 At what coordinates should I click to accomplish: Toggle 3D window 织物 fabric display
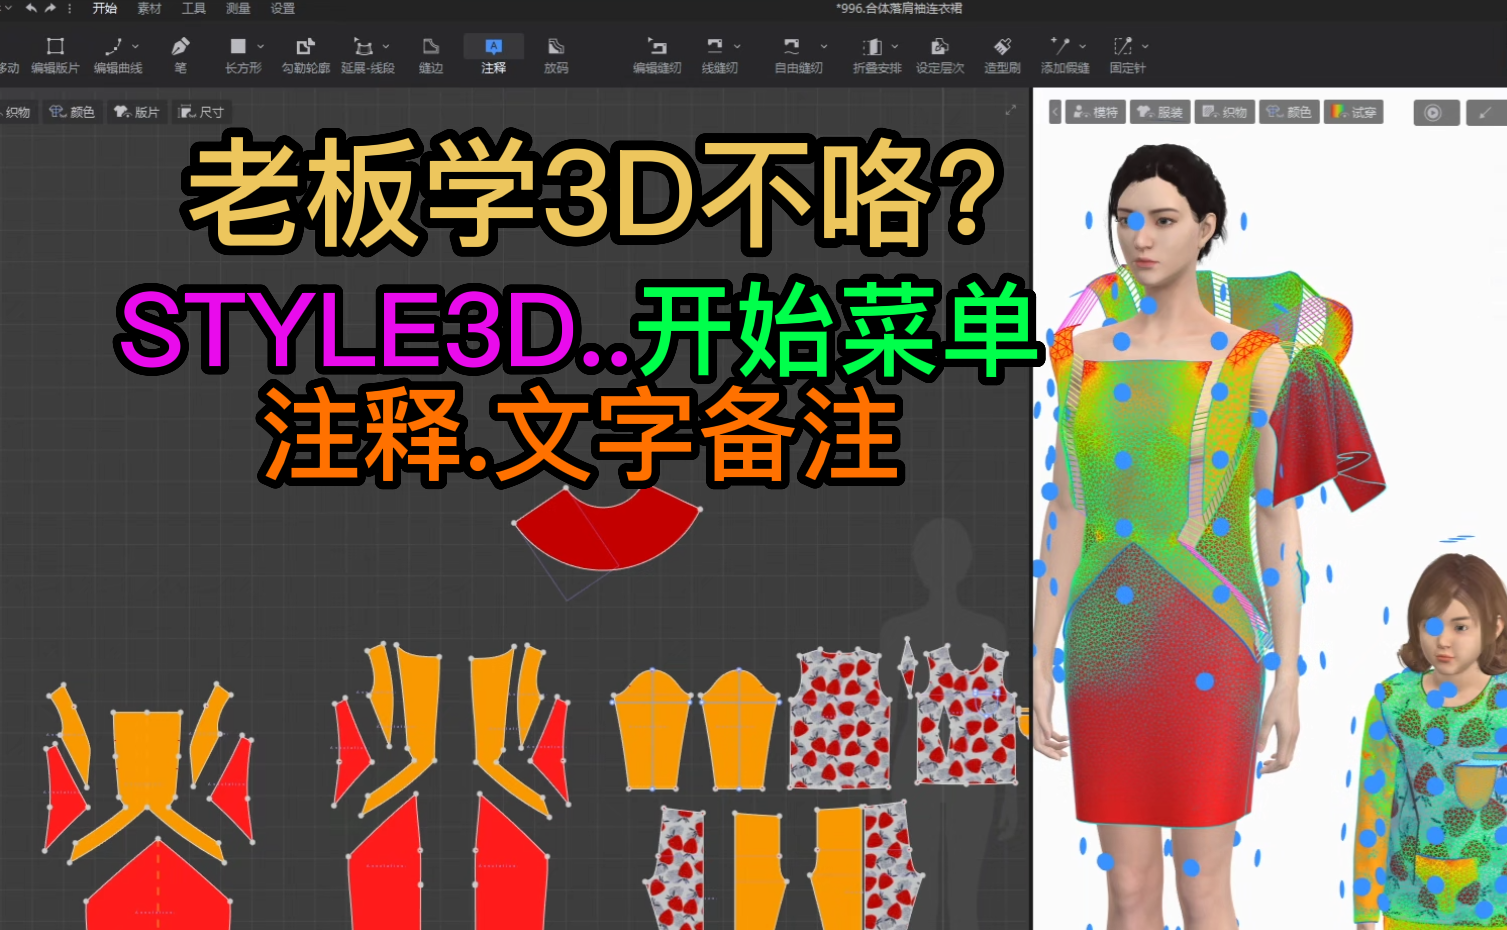(1225, 112)
